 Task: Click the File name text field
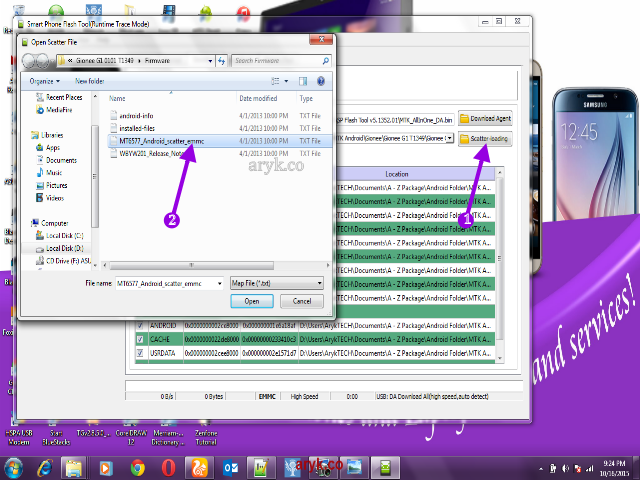166,283
